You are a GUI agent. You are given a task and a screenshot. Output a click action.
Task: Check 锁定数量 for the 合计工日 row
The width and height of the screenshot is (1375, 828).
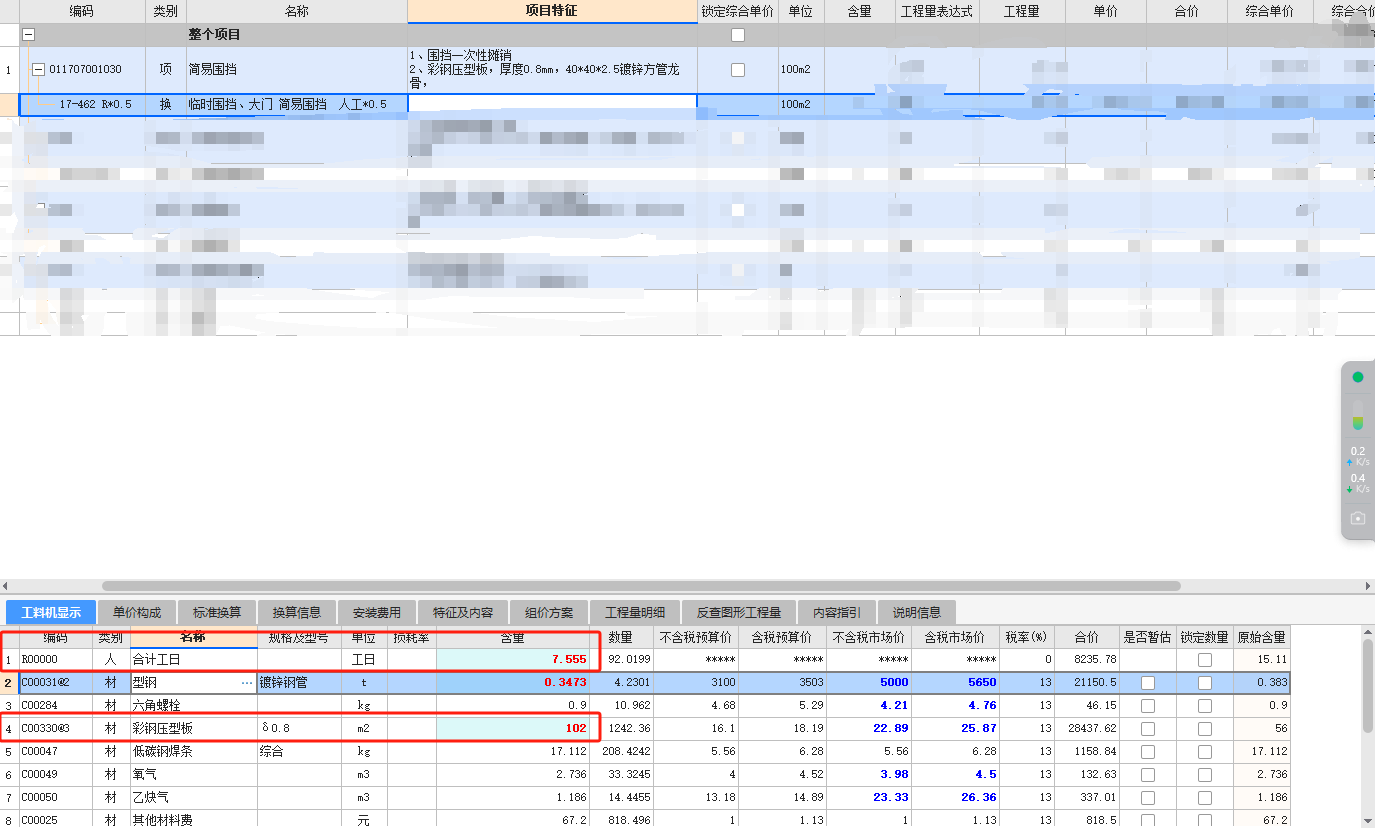pyautogui.click(x=1204, y=660)
